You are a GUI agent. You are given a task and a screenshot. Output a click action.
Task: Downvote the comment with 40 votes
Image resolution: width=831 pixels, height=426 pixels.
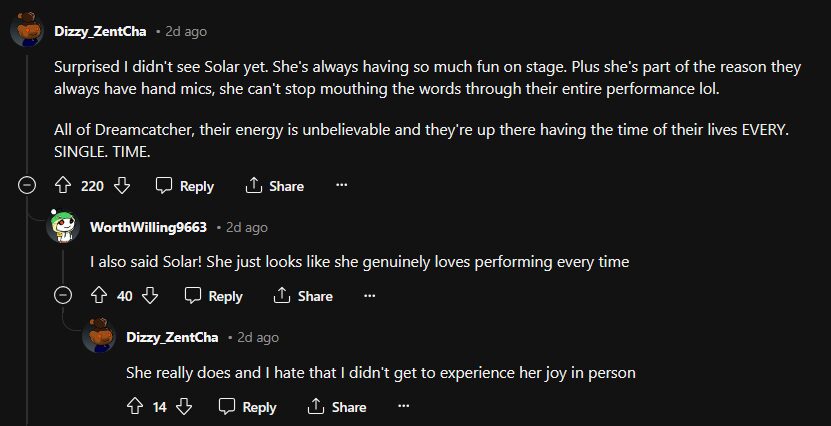(151, 296)
